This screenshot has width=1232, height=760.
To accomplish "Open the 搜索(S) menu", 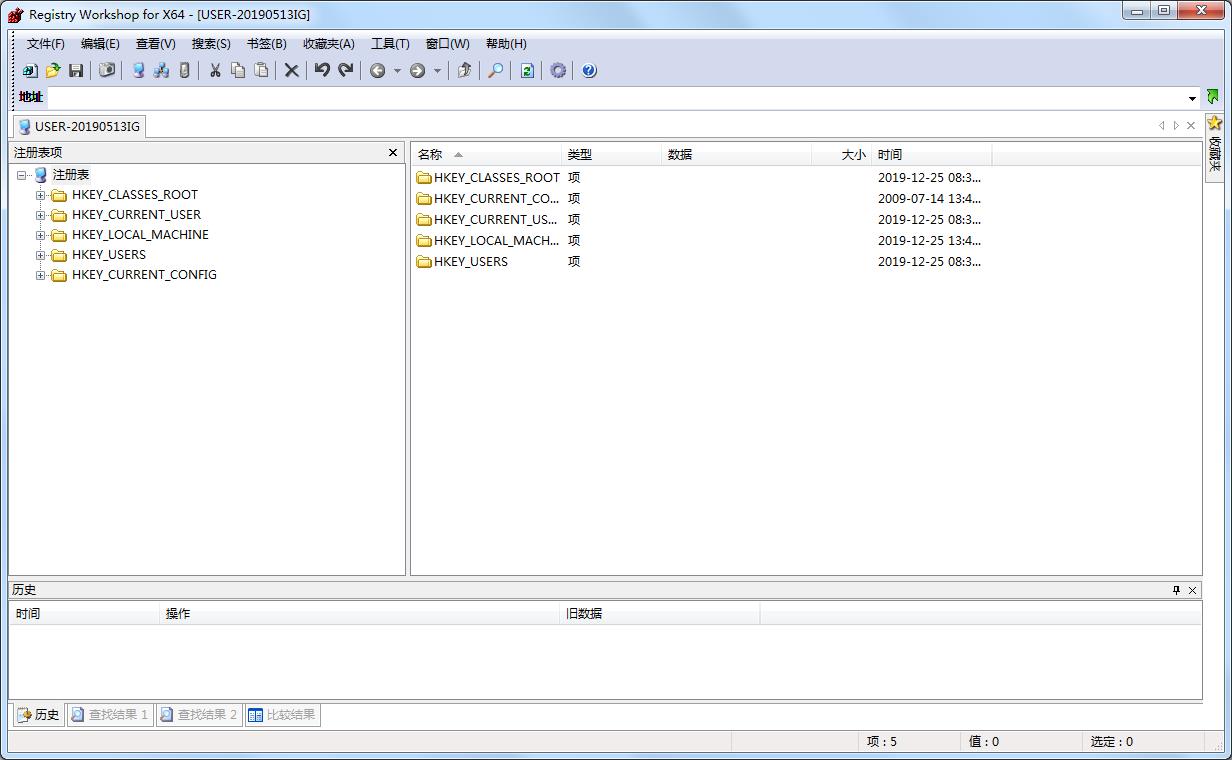I will point(211,44).
